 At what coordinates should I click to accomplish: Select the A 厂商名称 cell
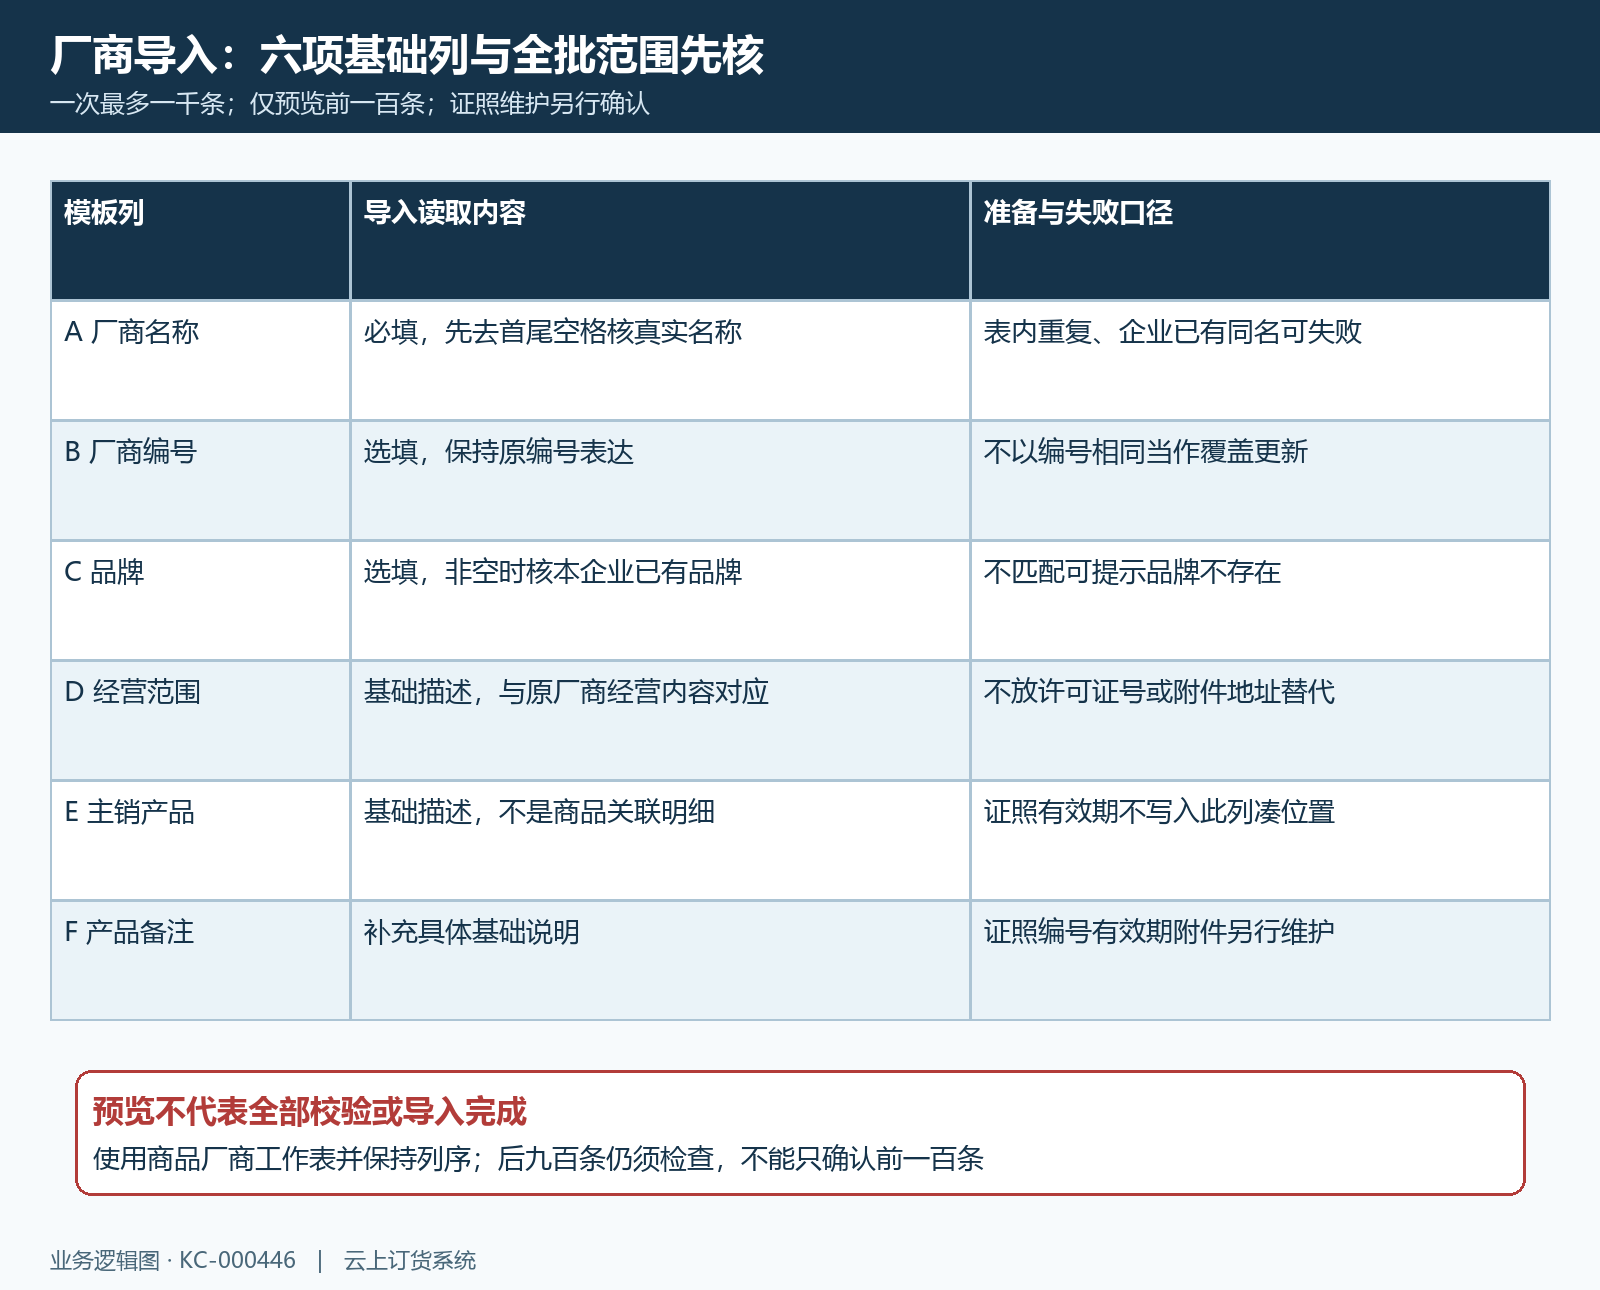pyautogui.click(x=200, y=361)
